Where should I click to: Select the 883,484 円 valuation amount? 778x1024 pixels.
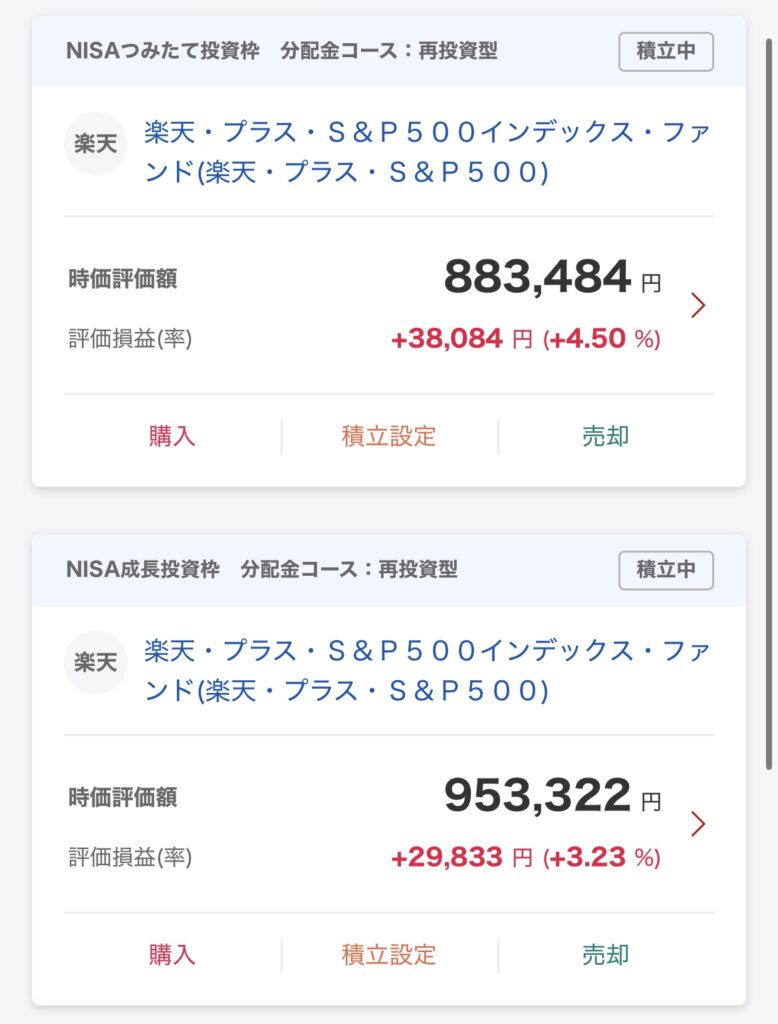553,277
